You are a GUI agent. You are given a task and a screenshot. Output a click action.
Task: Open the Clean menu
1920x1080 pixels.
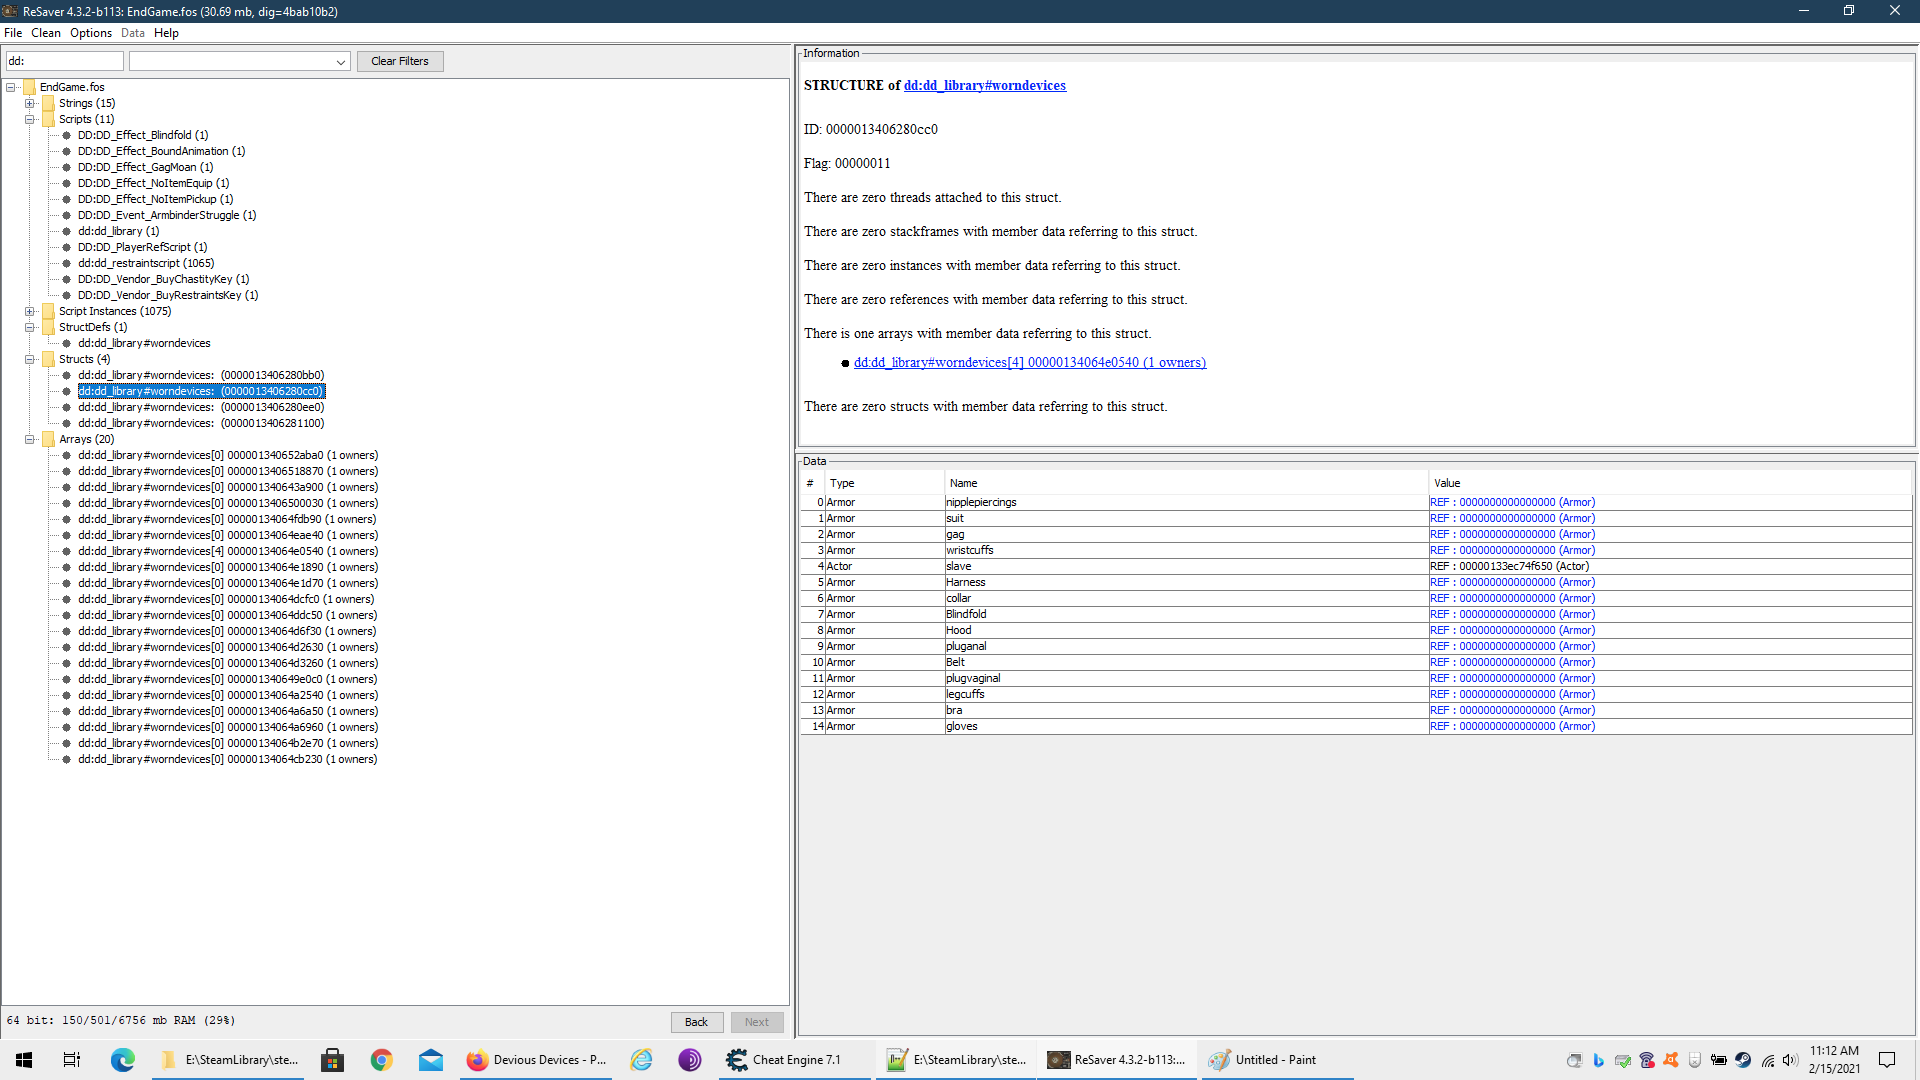(x=46, y=33)
